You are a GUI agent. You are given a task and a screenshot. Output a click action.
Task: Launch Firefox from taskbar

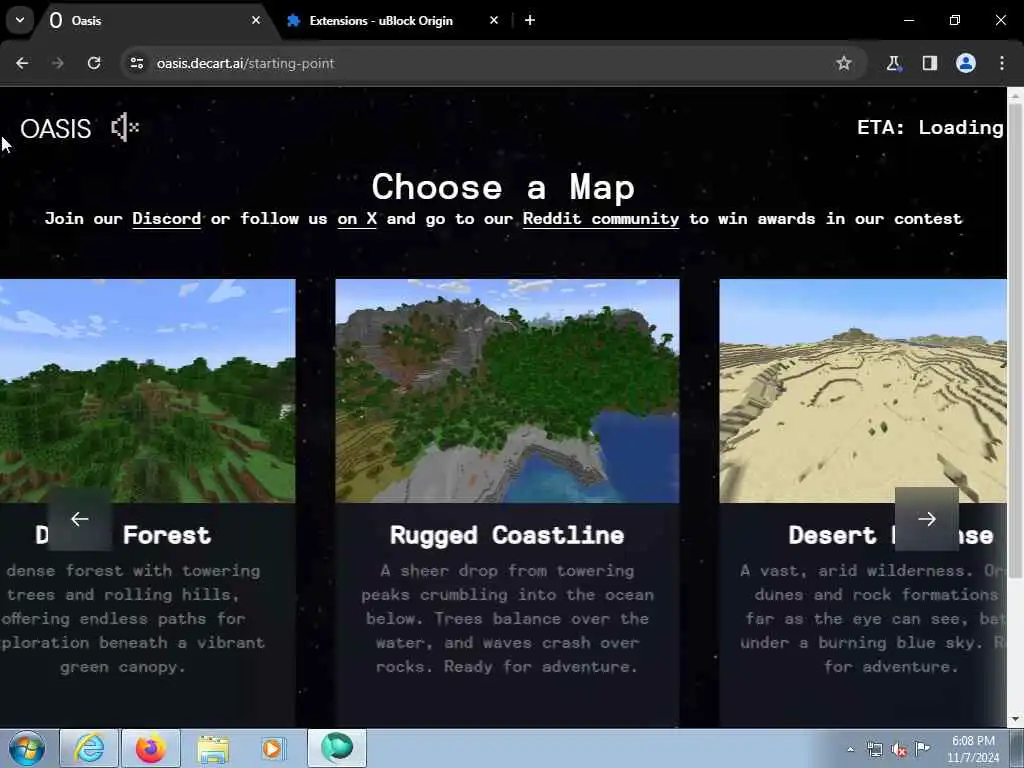click(x=150, y=748)
